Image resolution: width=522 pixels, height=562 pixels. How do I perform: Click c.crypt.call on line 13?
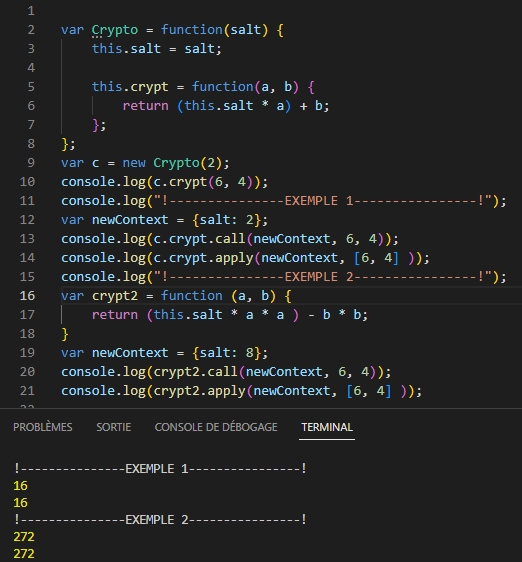pyautogui.click(x=199, y=239)
